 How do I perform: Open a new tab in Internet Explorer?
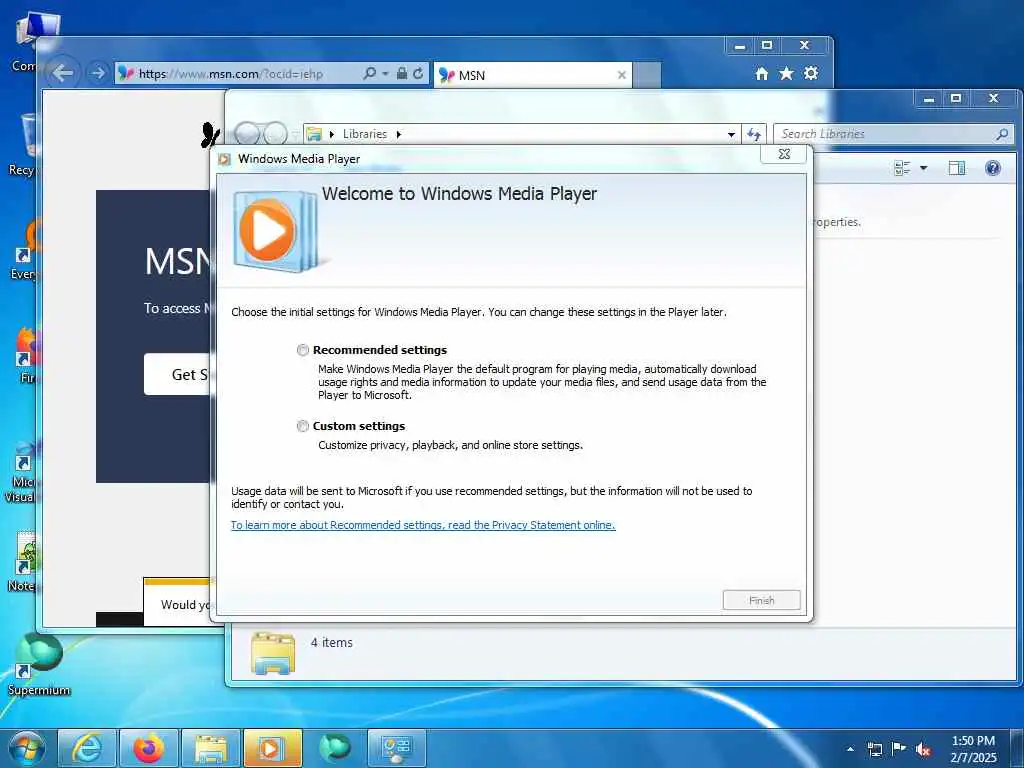pyautogui.click(x=647, y=75)
